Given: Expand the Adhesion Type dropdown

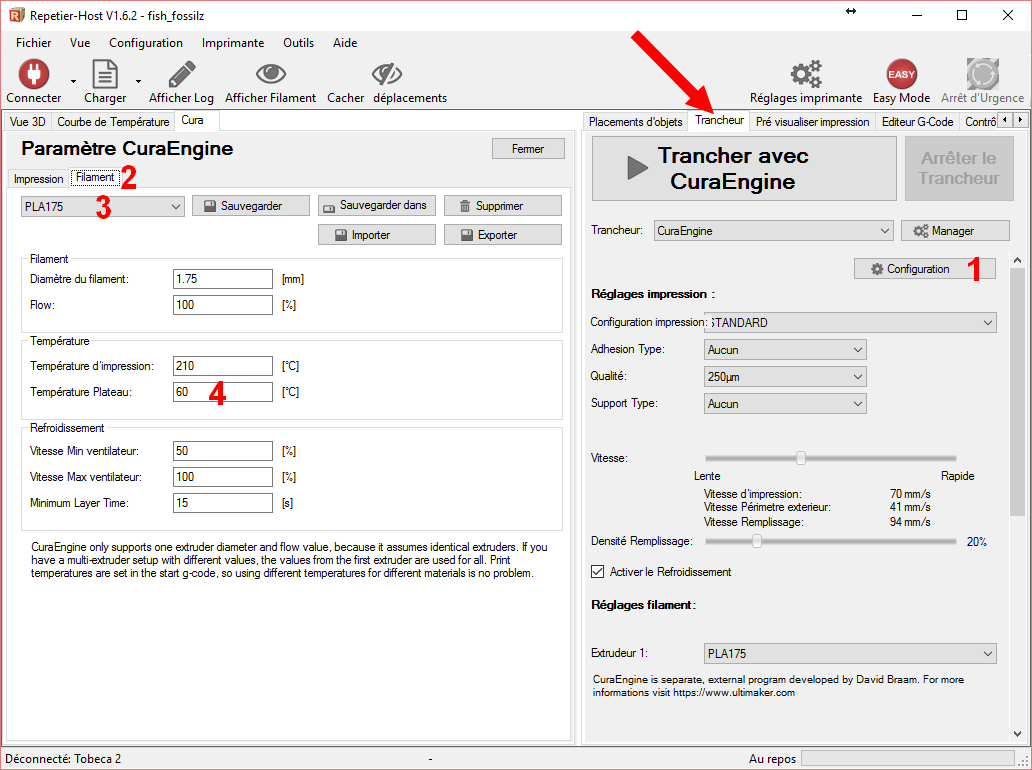Looking at the screenshot, I should tap(785, 350).
